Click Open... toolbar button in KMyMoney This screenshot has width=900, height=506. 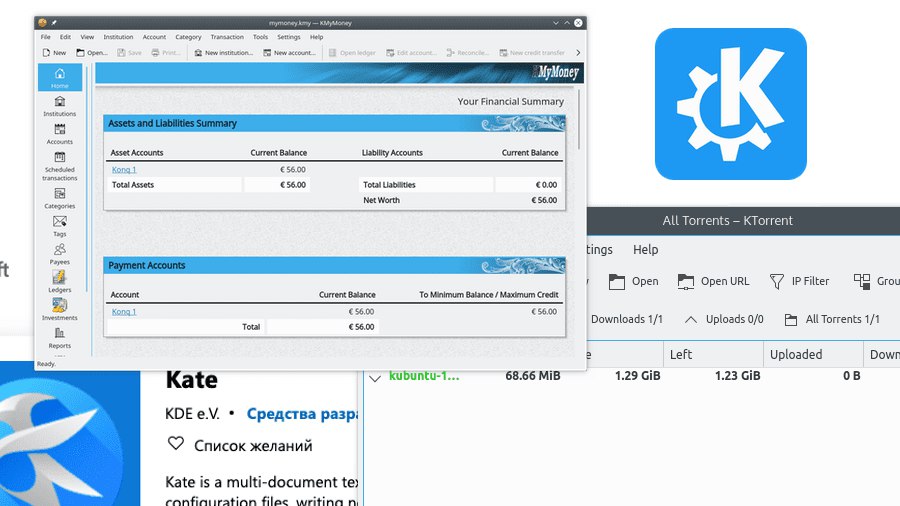92,53
